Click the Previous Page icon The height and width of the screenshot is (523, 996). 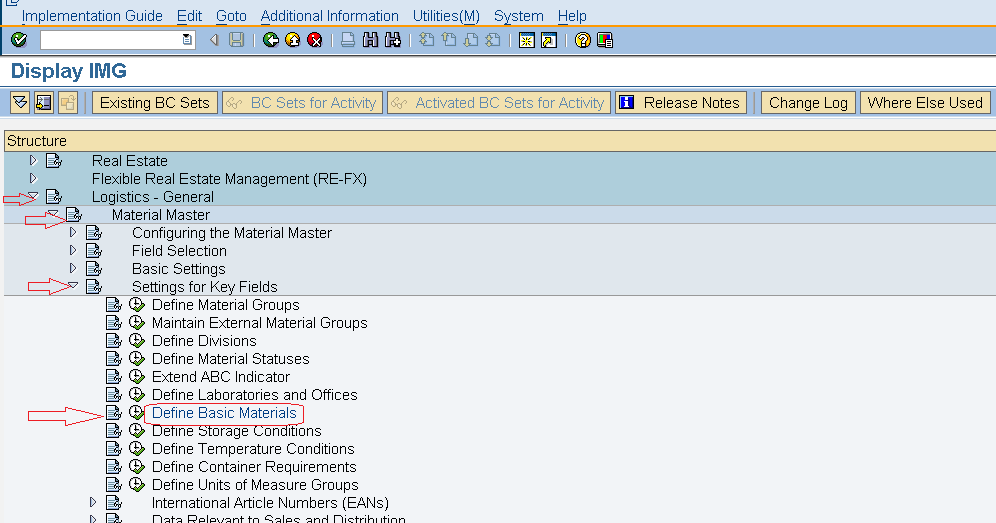pos(449,40)
